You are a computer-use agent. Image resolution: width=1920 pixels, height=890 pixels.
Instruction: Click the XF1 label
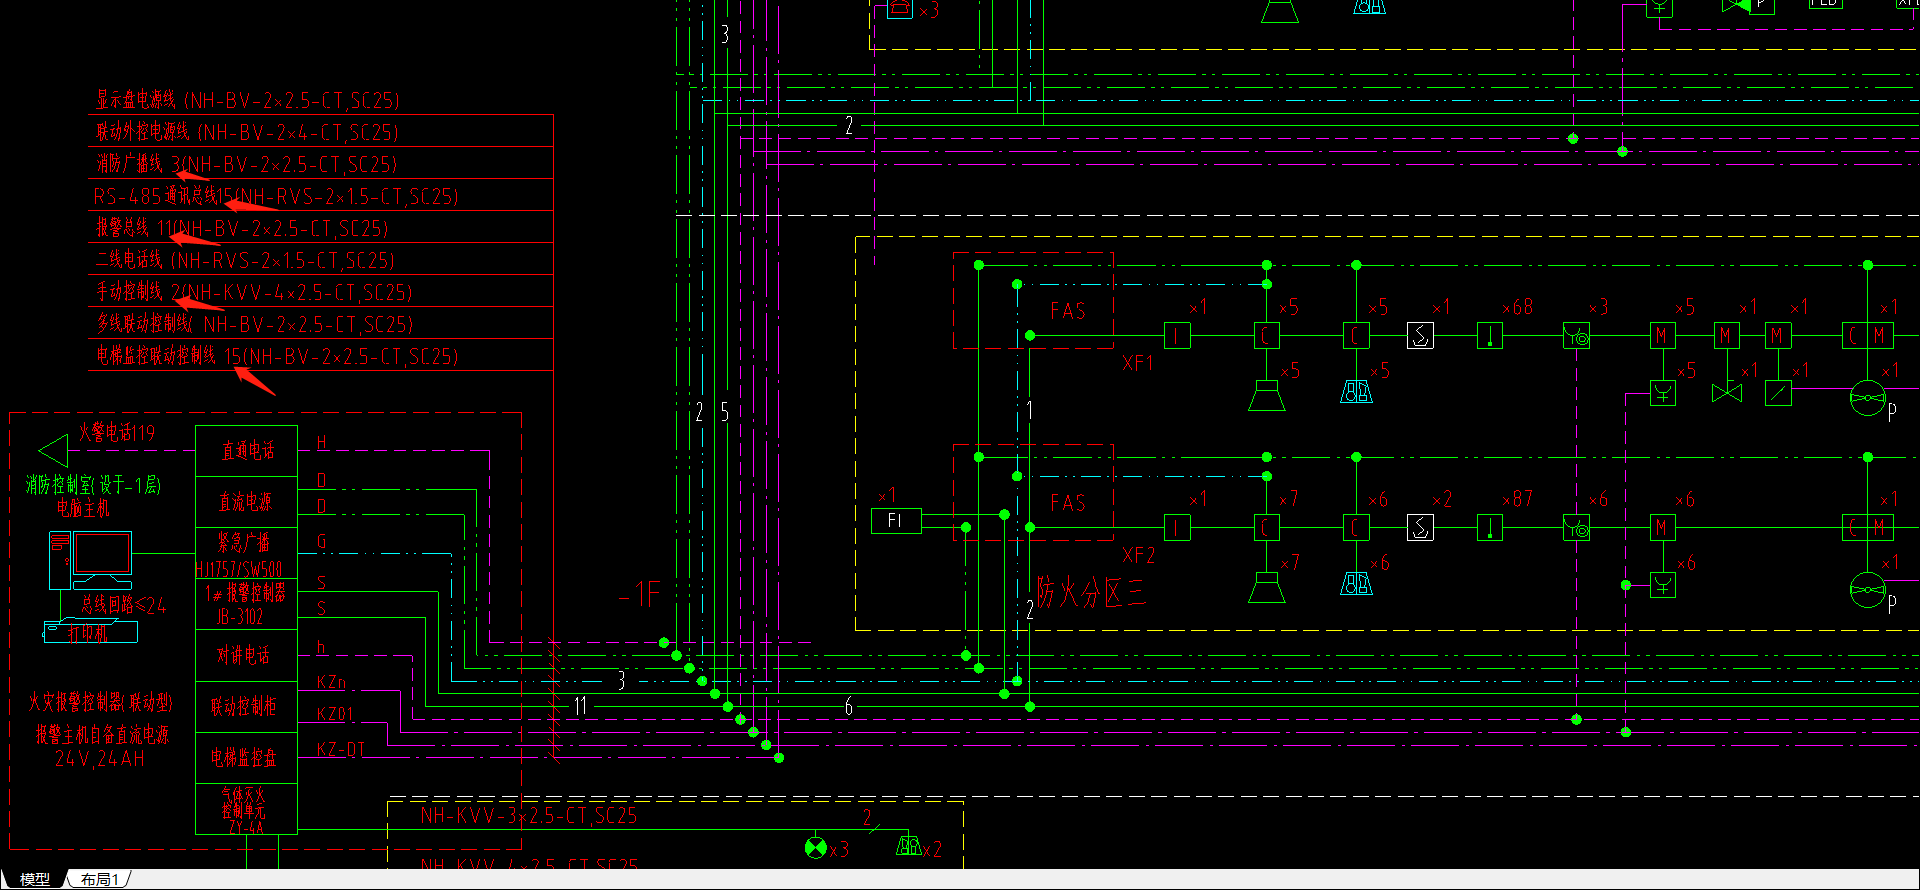[1138, 363]
